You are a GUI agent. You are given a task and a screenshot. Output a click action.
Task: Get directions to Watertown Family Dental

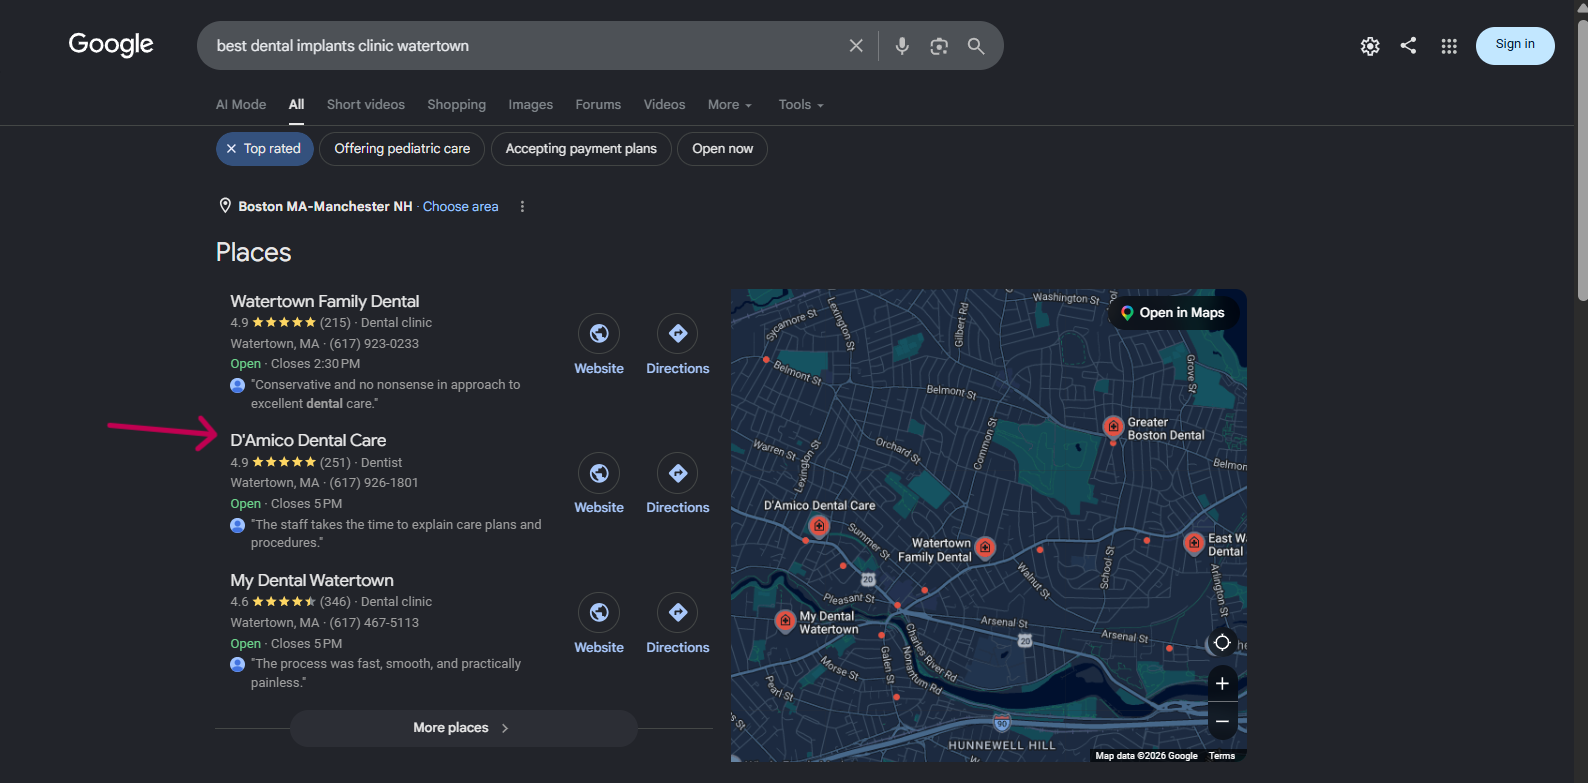click(678, 334)
